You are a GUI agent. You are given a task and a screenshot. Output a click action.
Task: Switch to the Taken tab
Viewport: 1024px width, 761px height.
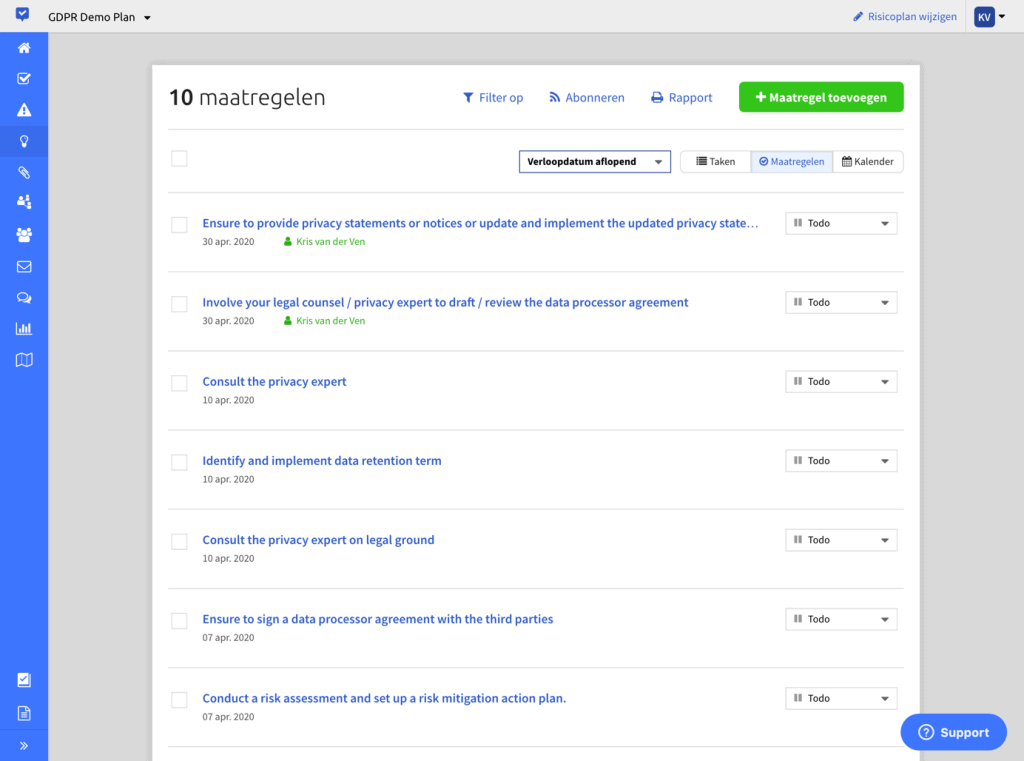[715, 161]
